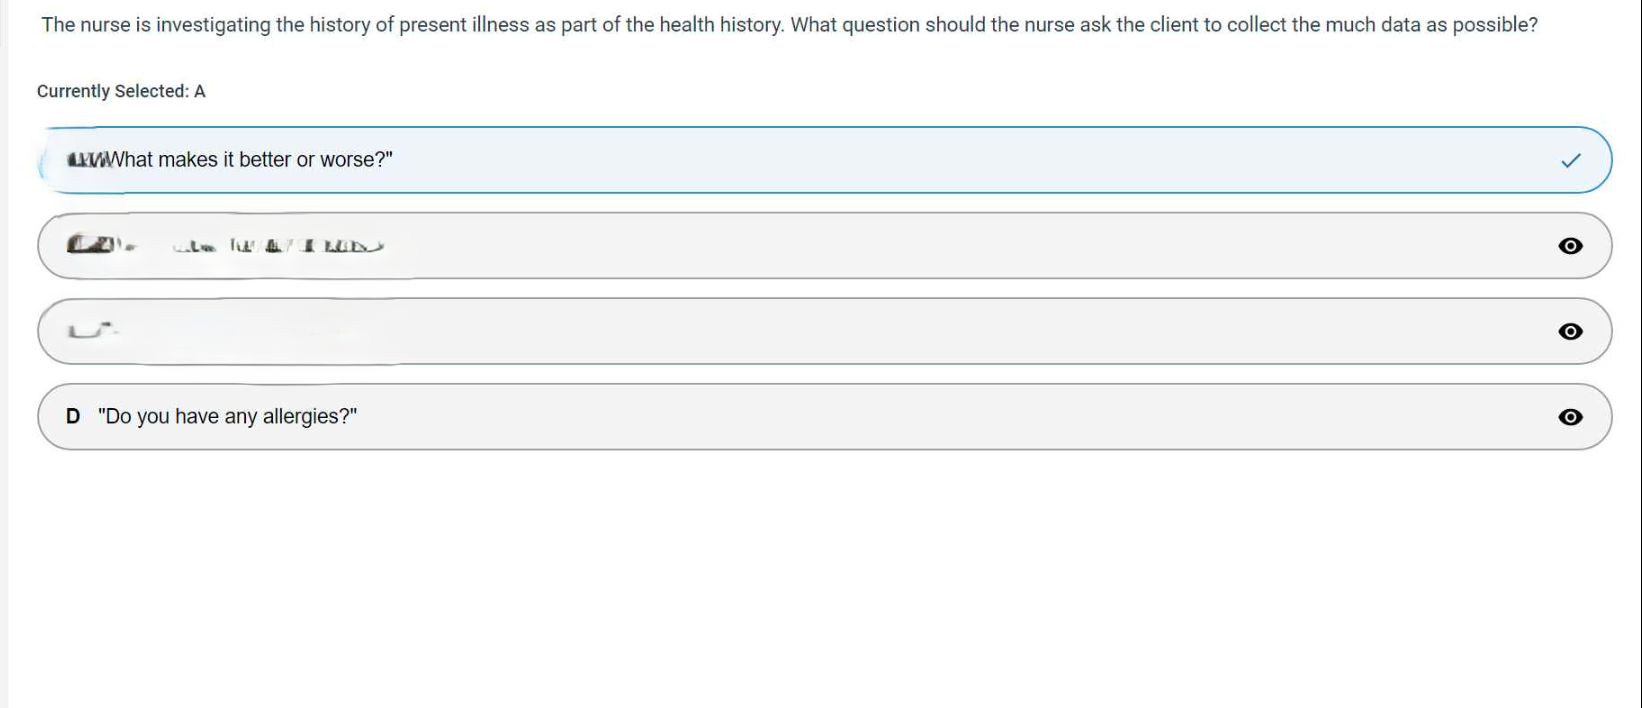
Task: Click inside the highlighted answer A row
Action: pyautogui.click(x=800, y=159)
